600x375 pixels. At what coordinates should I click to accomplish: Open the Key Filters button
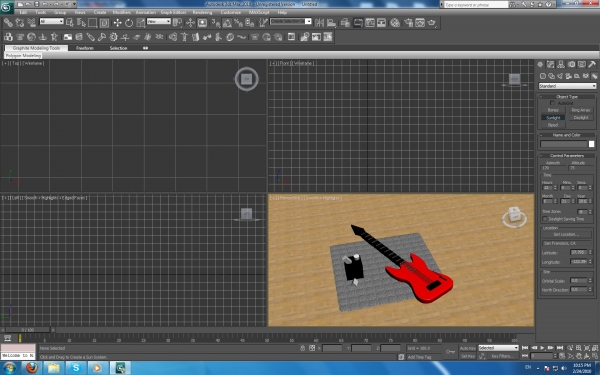502,356
